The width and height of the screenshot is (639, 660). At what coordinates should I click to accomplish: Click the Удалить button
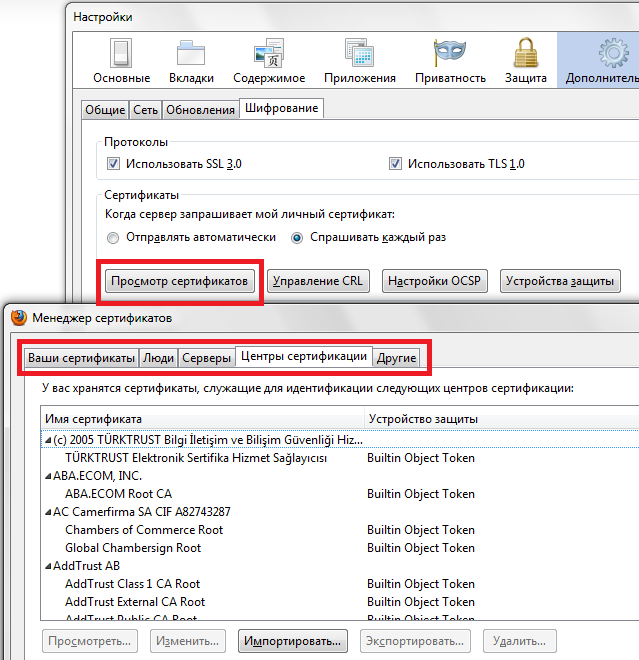[x=519, y=641]
